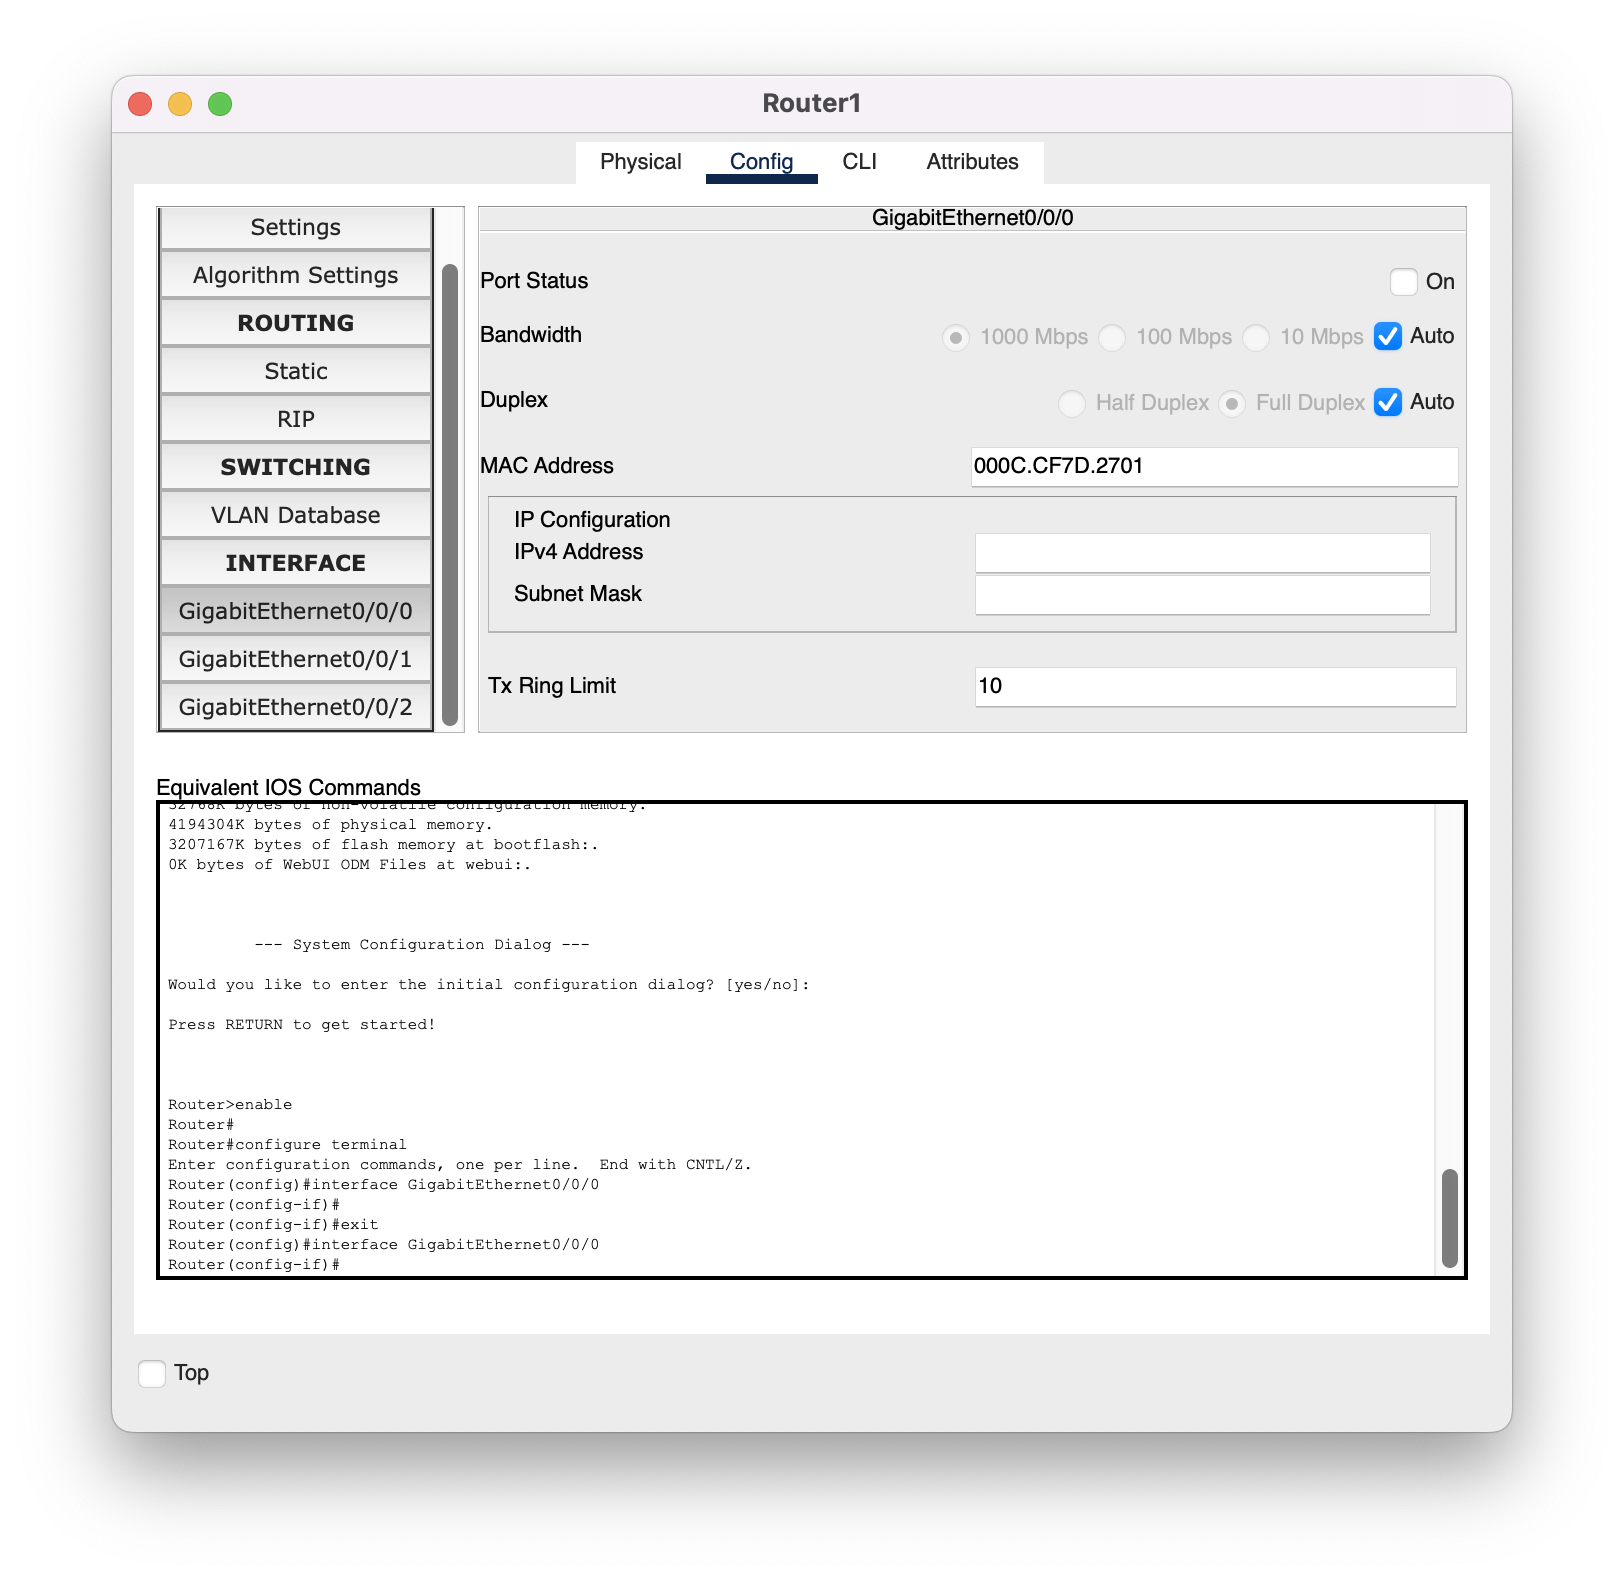Select 1000 Mbps bandwidth radio

click(956, 338)
